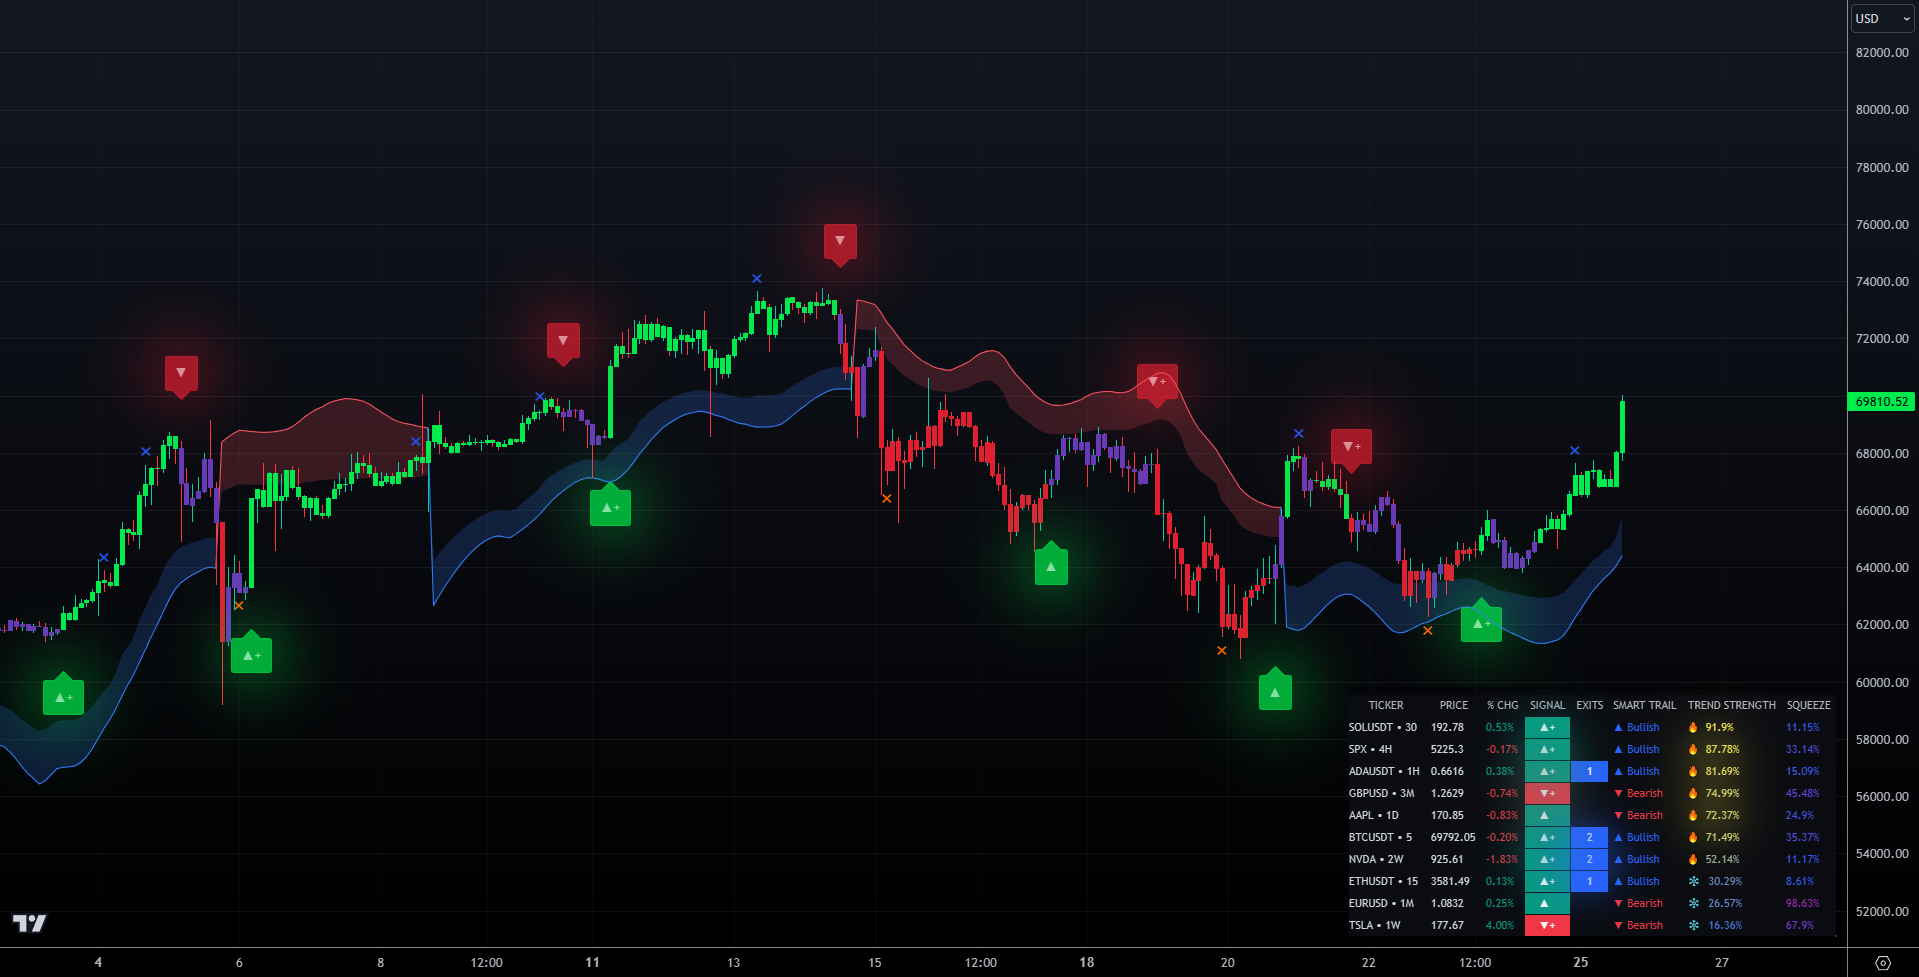Screen dimensions: 1919x977
Task: Click the blue bullish triangle next to BTCUSDT
Action: pyautogui.click(x=1618, y=837)
